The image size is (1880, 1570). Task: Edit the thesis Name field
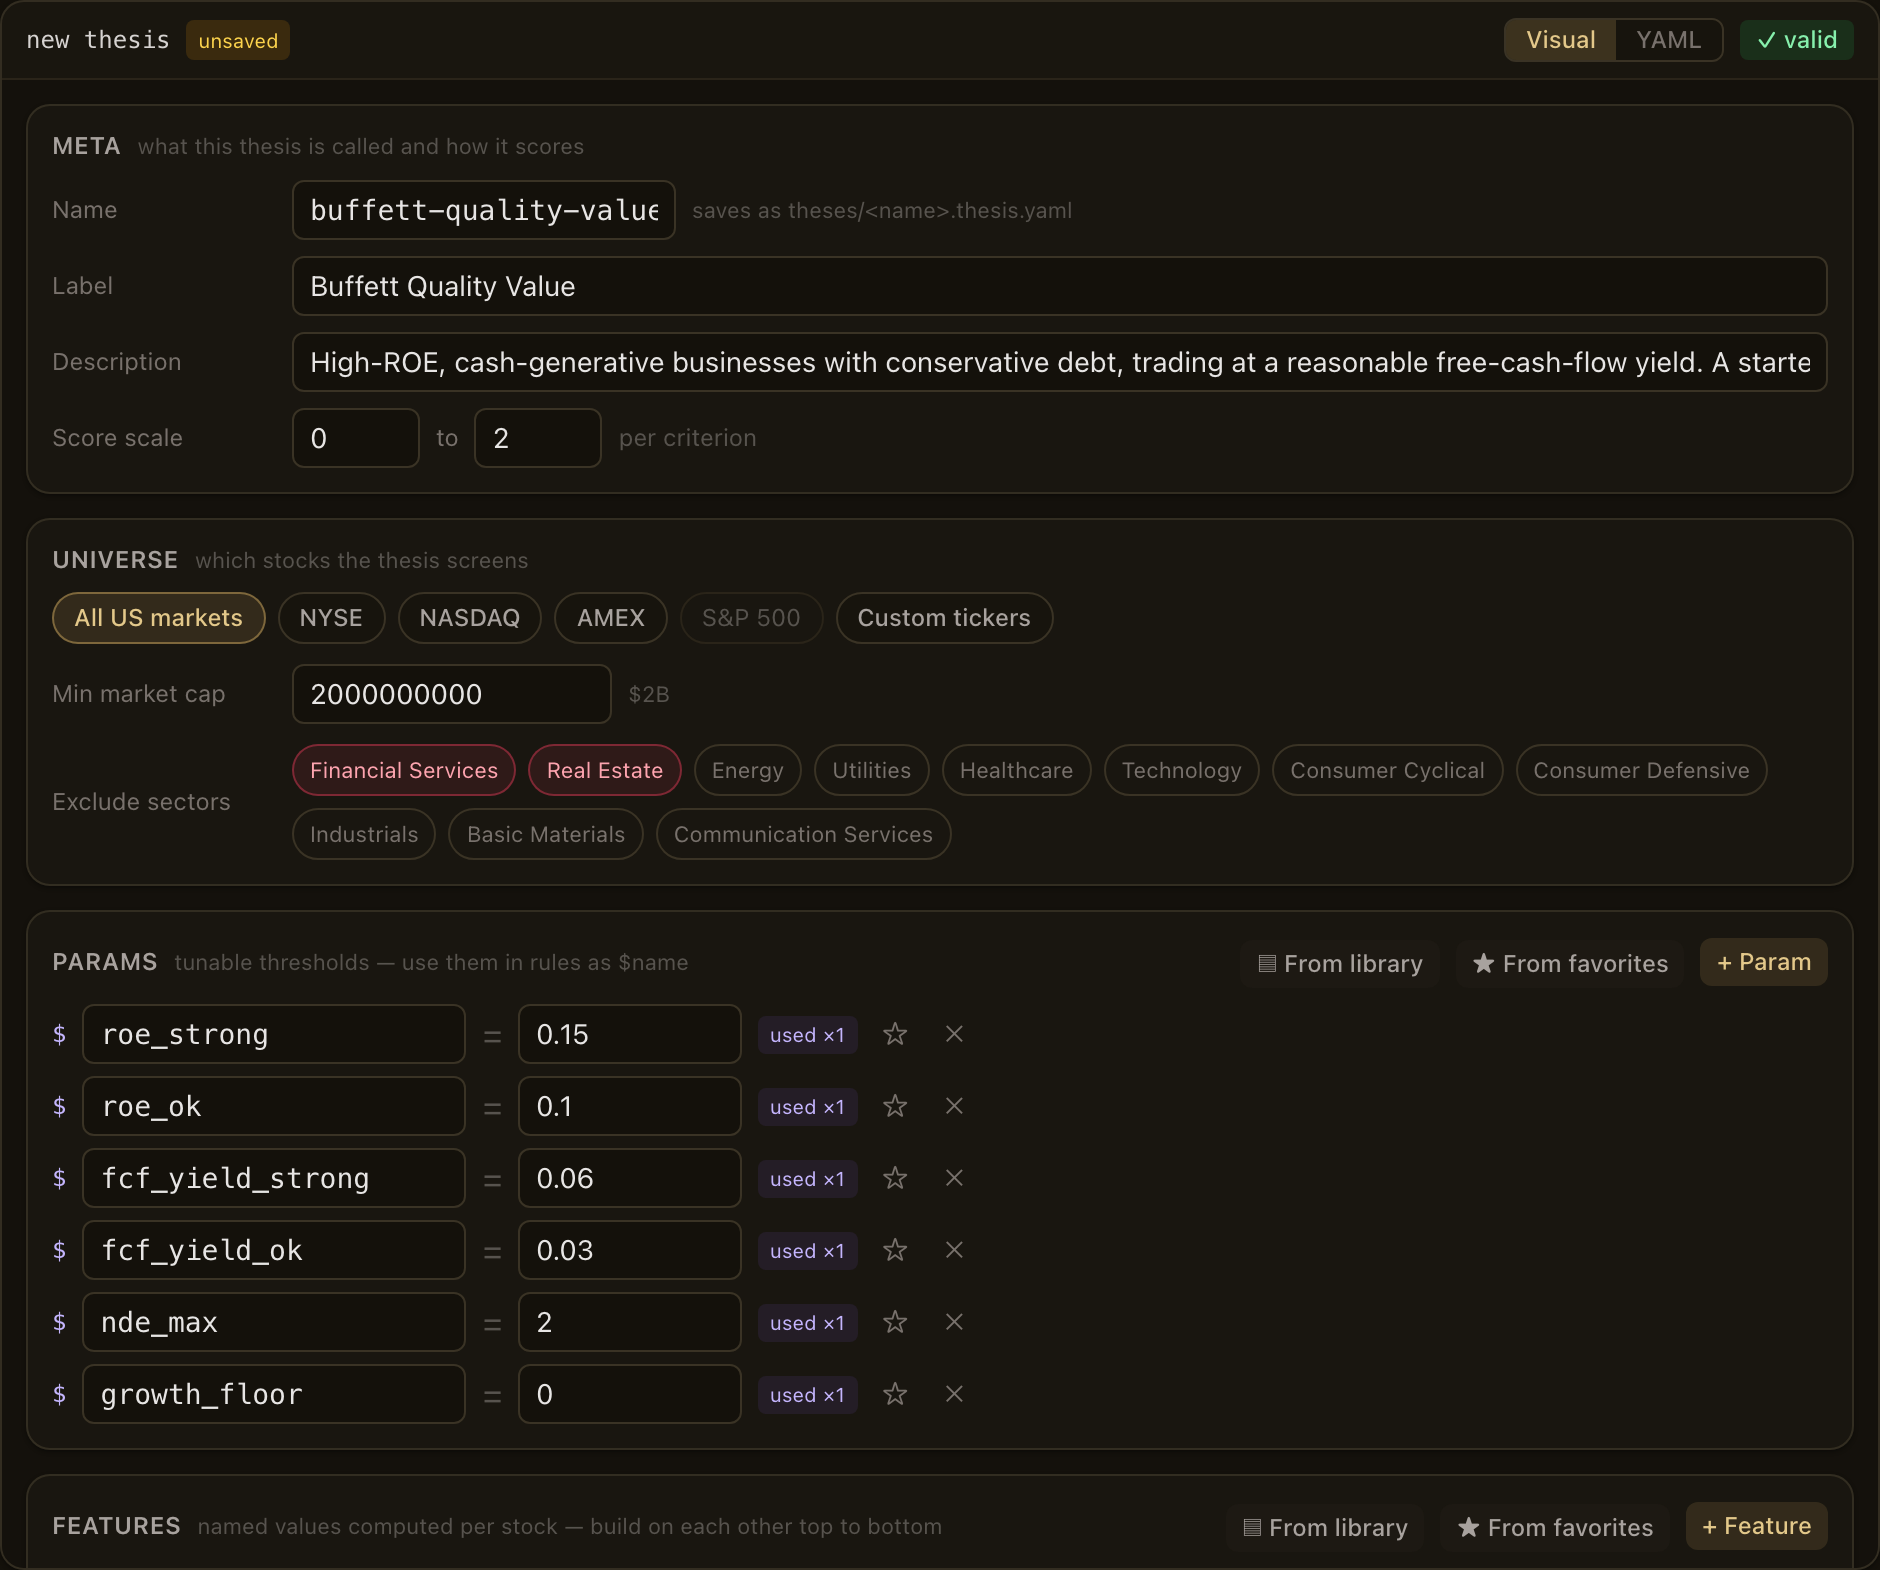point(484,210)
